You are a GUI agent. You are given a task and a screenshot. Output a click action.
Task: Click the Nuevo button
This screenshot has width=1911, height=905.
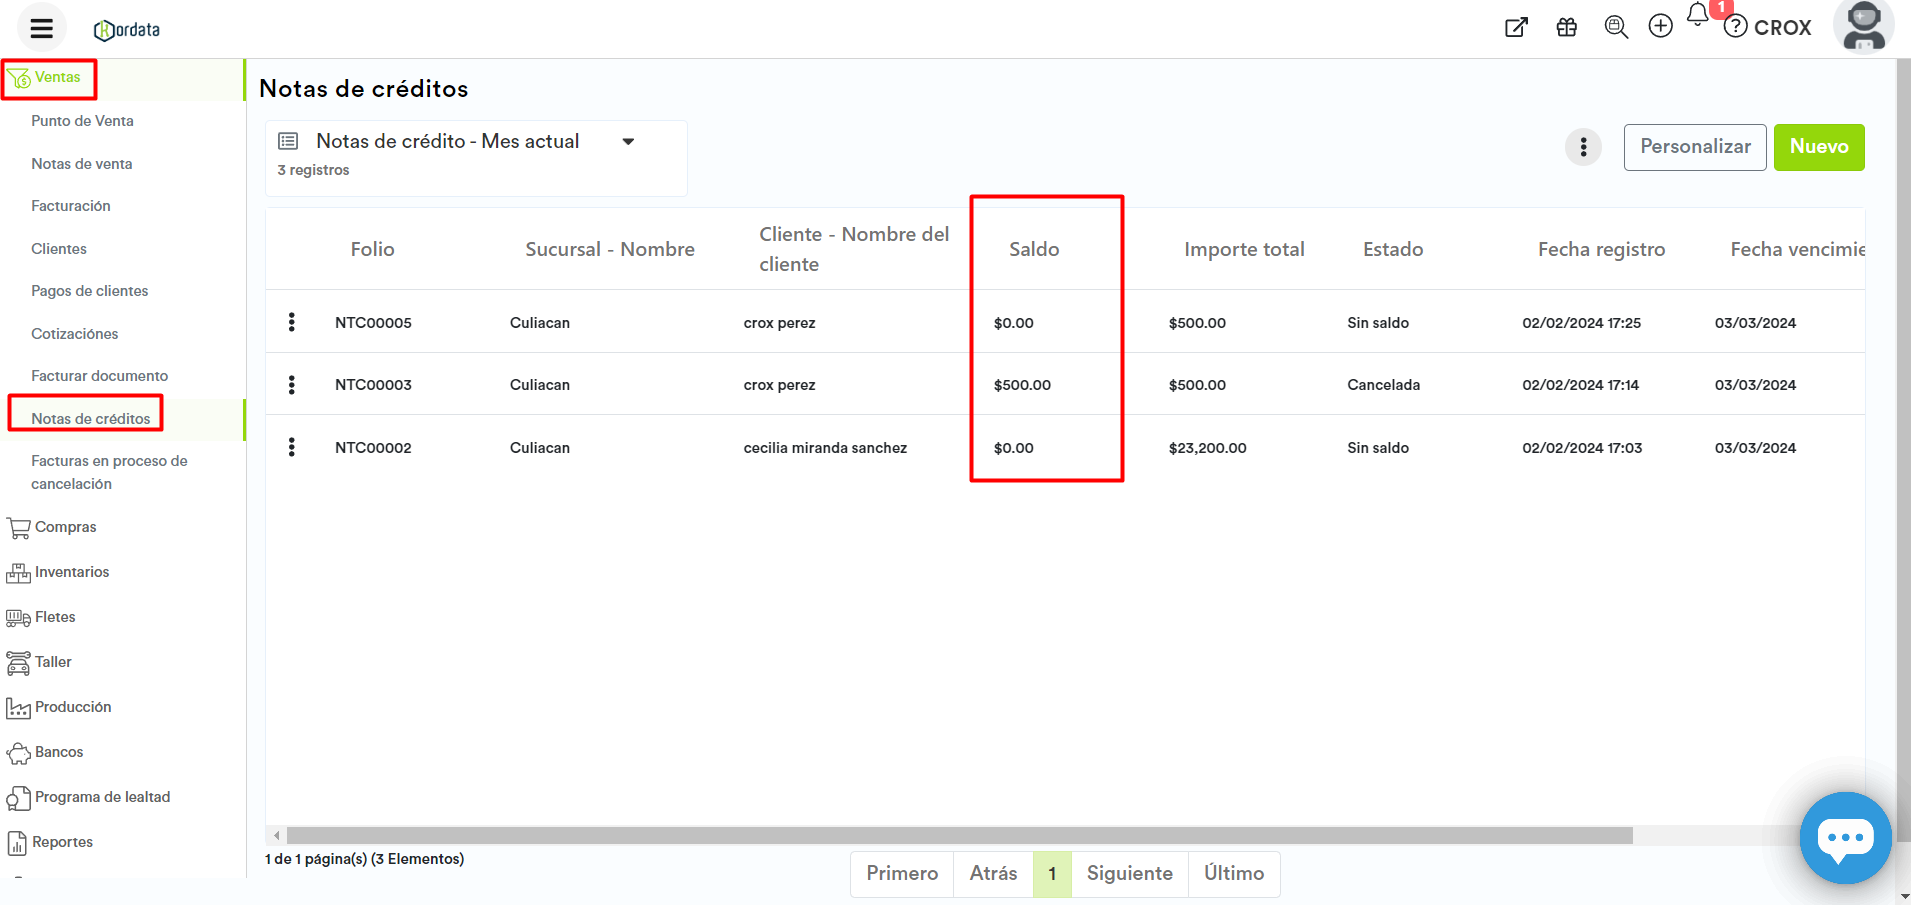pos(1818,147)
